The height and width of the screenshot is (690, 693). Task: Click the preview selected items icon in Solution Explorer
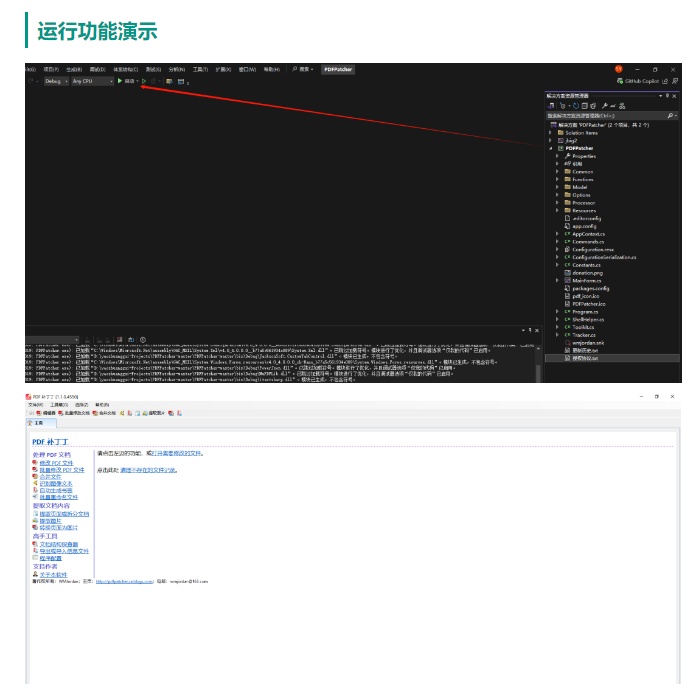coord(613,106)
